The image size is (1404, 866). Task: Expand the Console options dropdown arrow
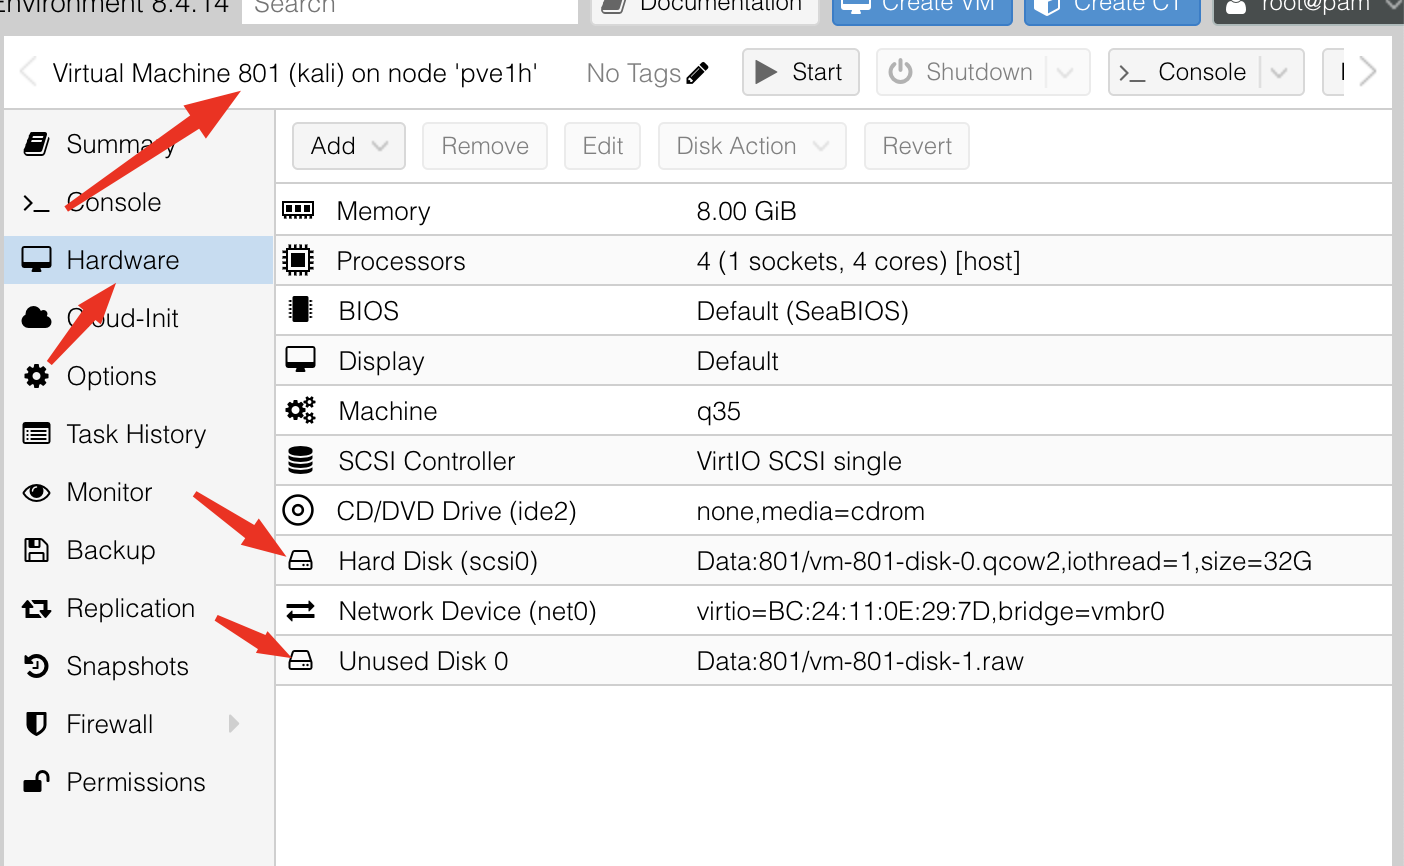[1279, 73]
